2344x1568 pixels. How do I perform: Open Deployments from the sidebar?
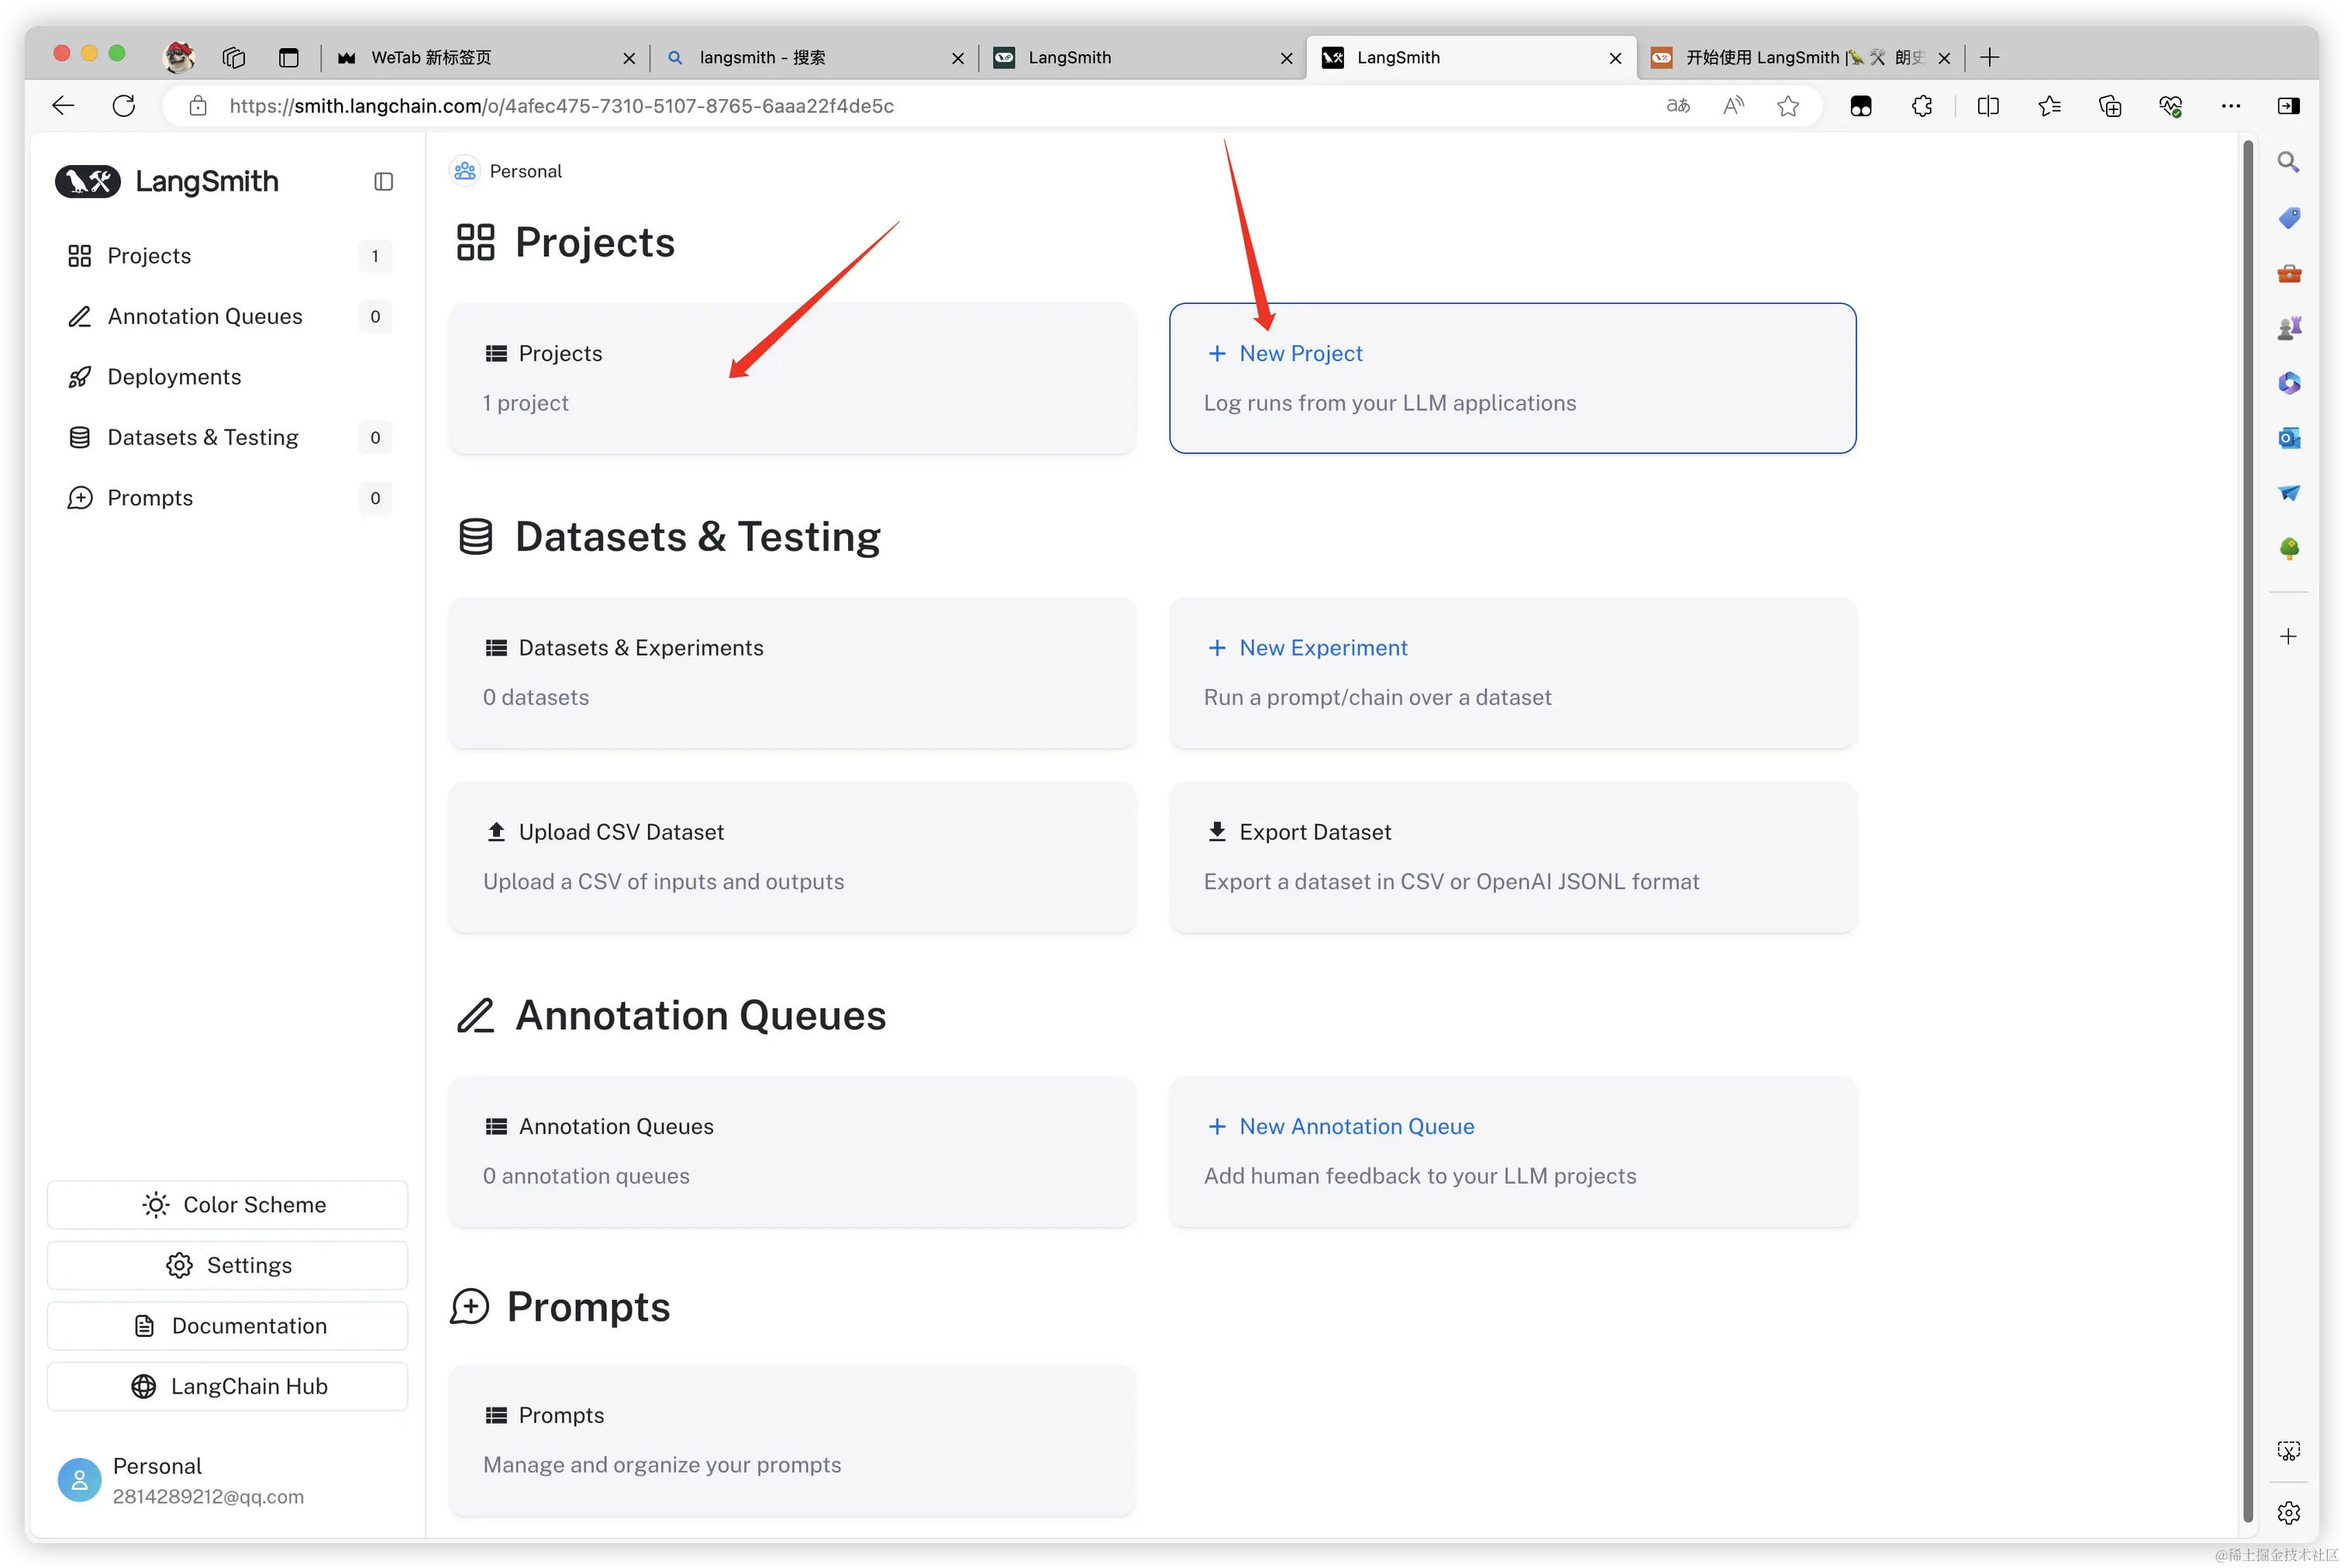click(174, 377)
